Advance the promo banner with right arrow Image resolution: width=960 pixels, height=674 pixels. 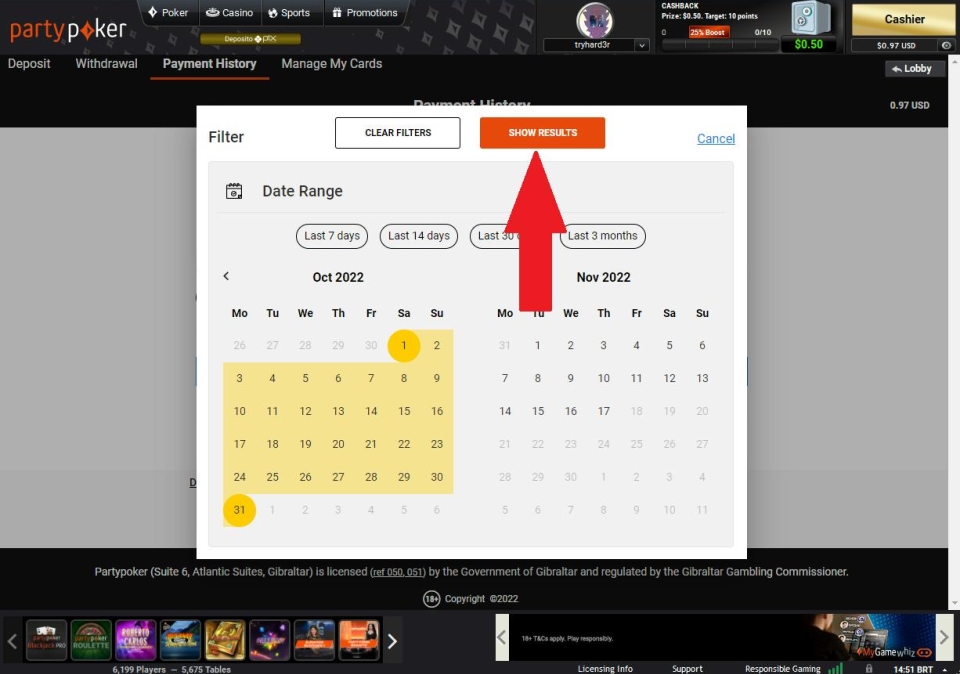pyautogui.click(x=943, y=638)
